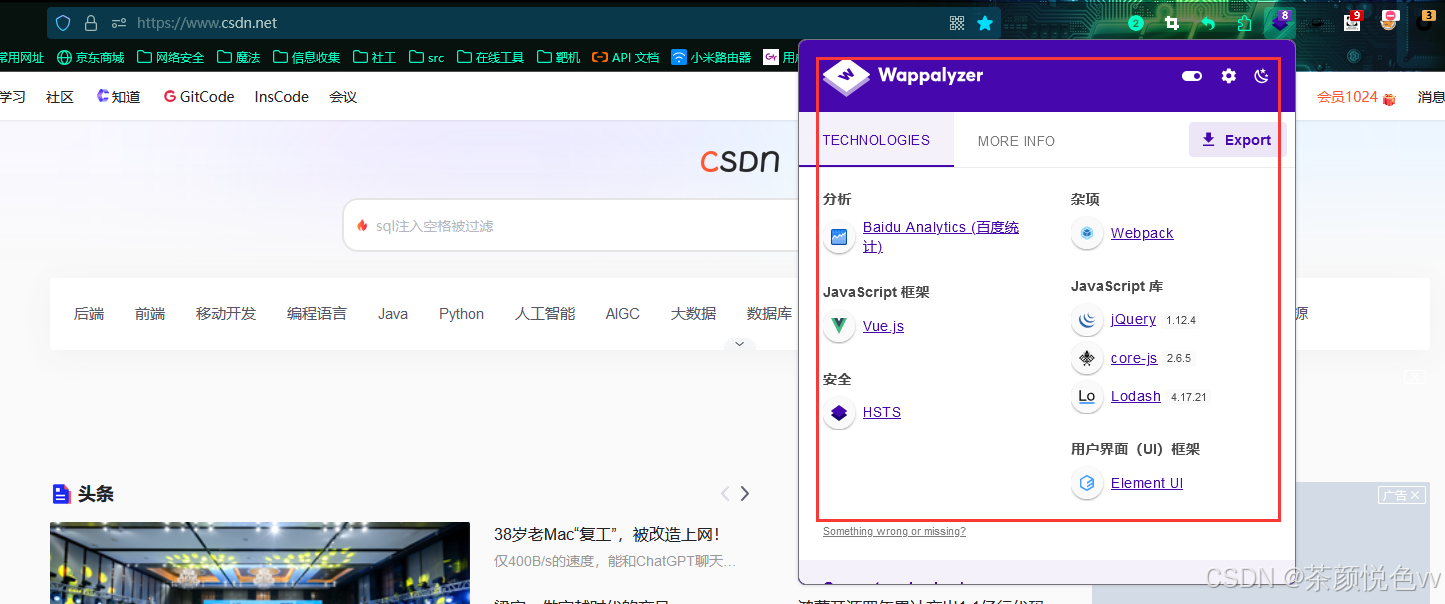Click the crop screenshot extension icon
The image size is (1445, 604).
1172,23
